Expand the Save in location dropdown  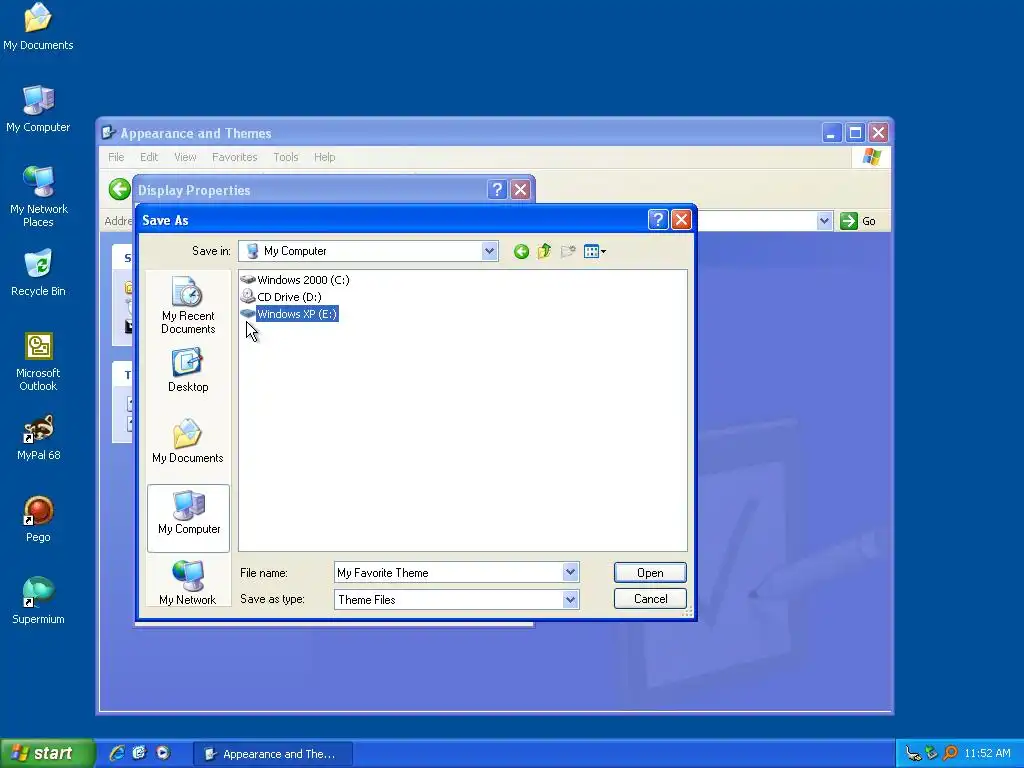pyautogui.click(x=489, y=251)
